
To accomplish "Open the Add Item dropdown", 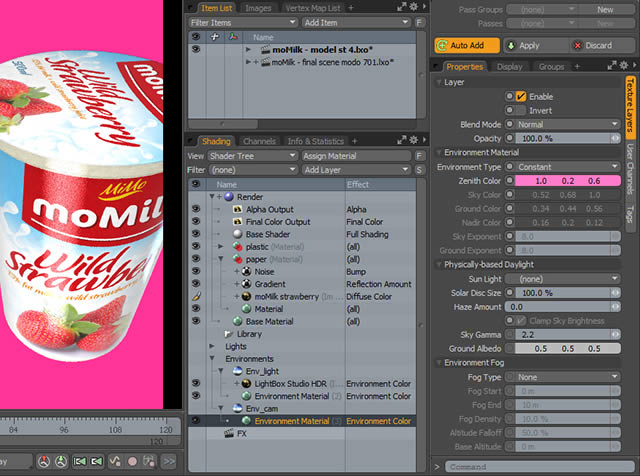I will (x=356, y=22).
